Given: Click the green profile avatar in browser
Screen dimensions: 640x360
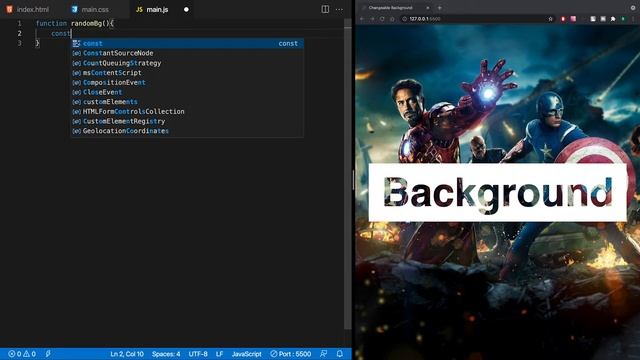Looking at the screenshot, I should point(623,19).
